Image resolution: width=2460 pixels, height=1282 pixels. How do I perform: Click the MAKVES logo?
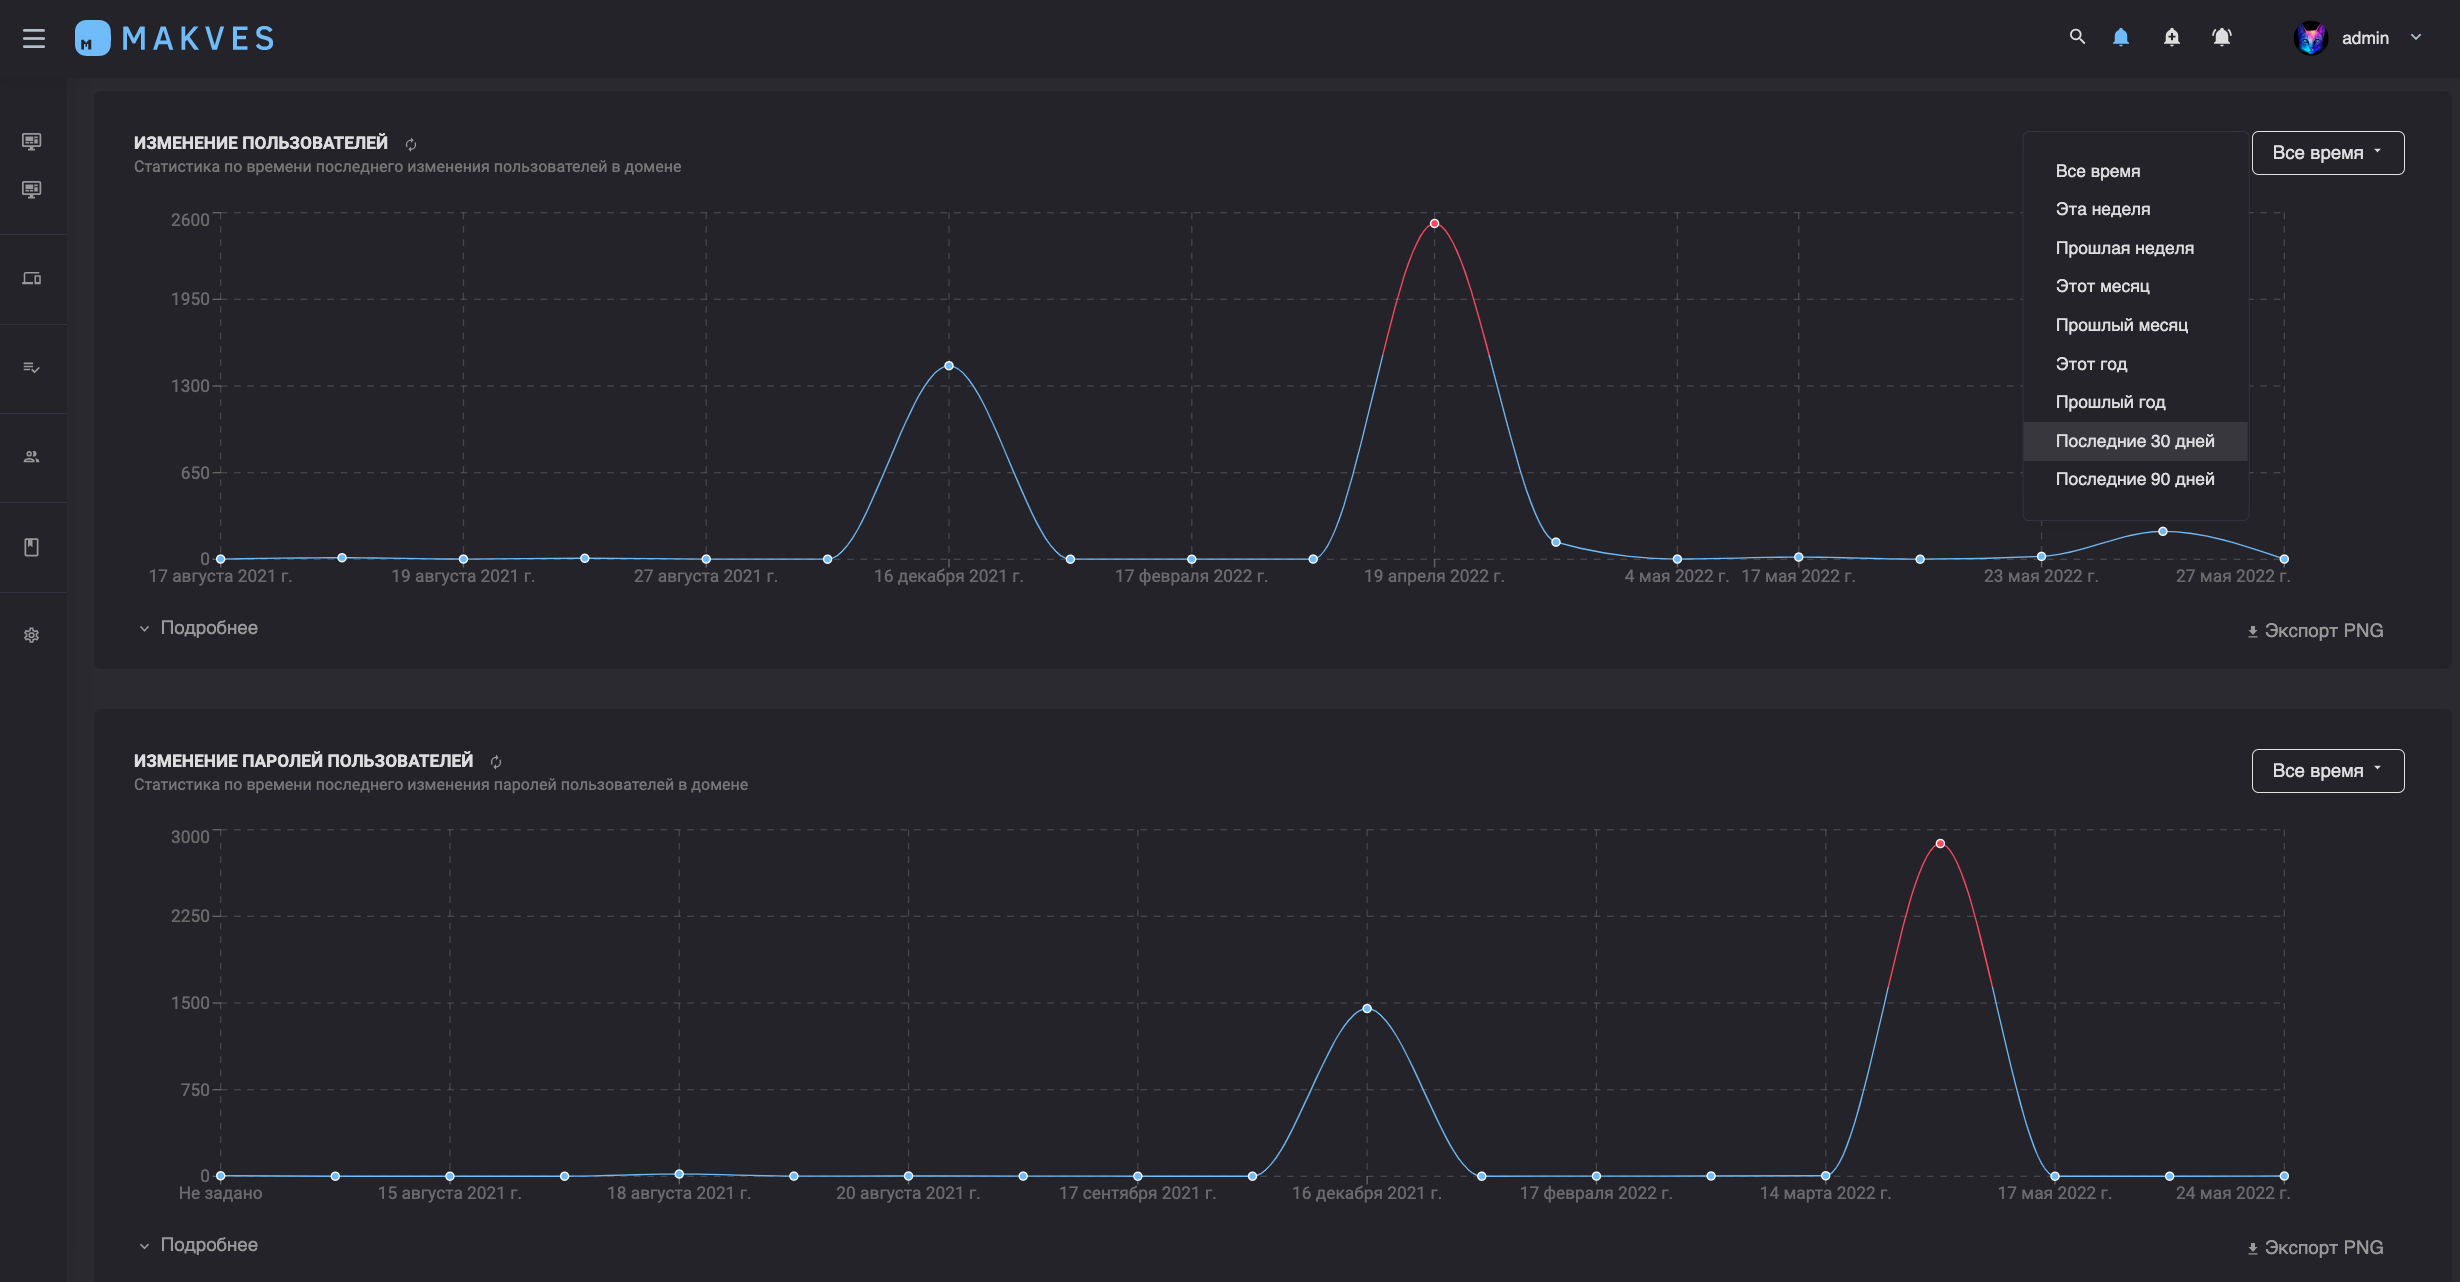pos(175,38)
